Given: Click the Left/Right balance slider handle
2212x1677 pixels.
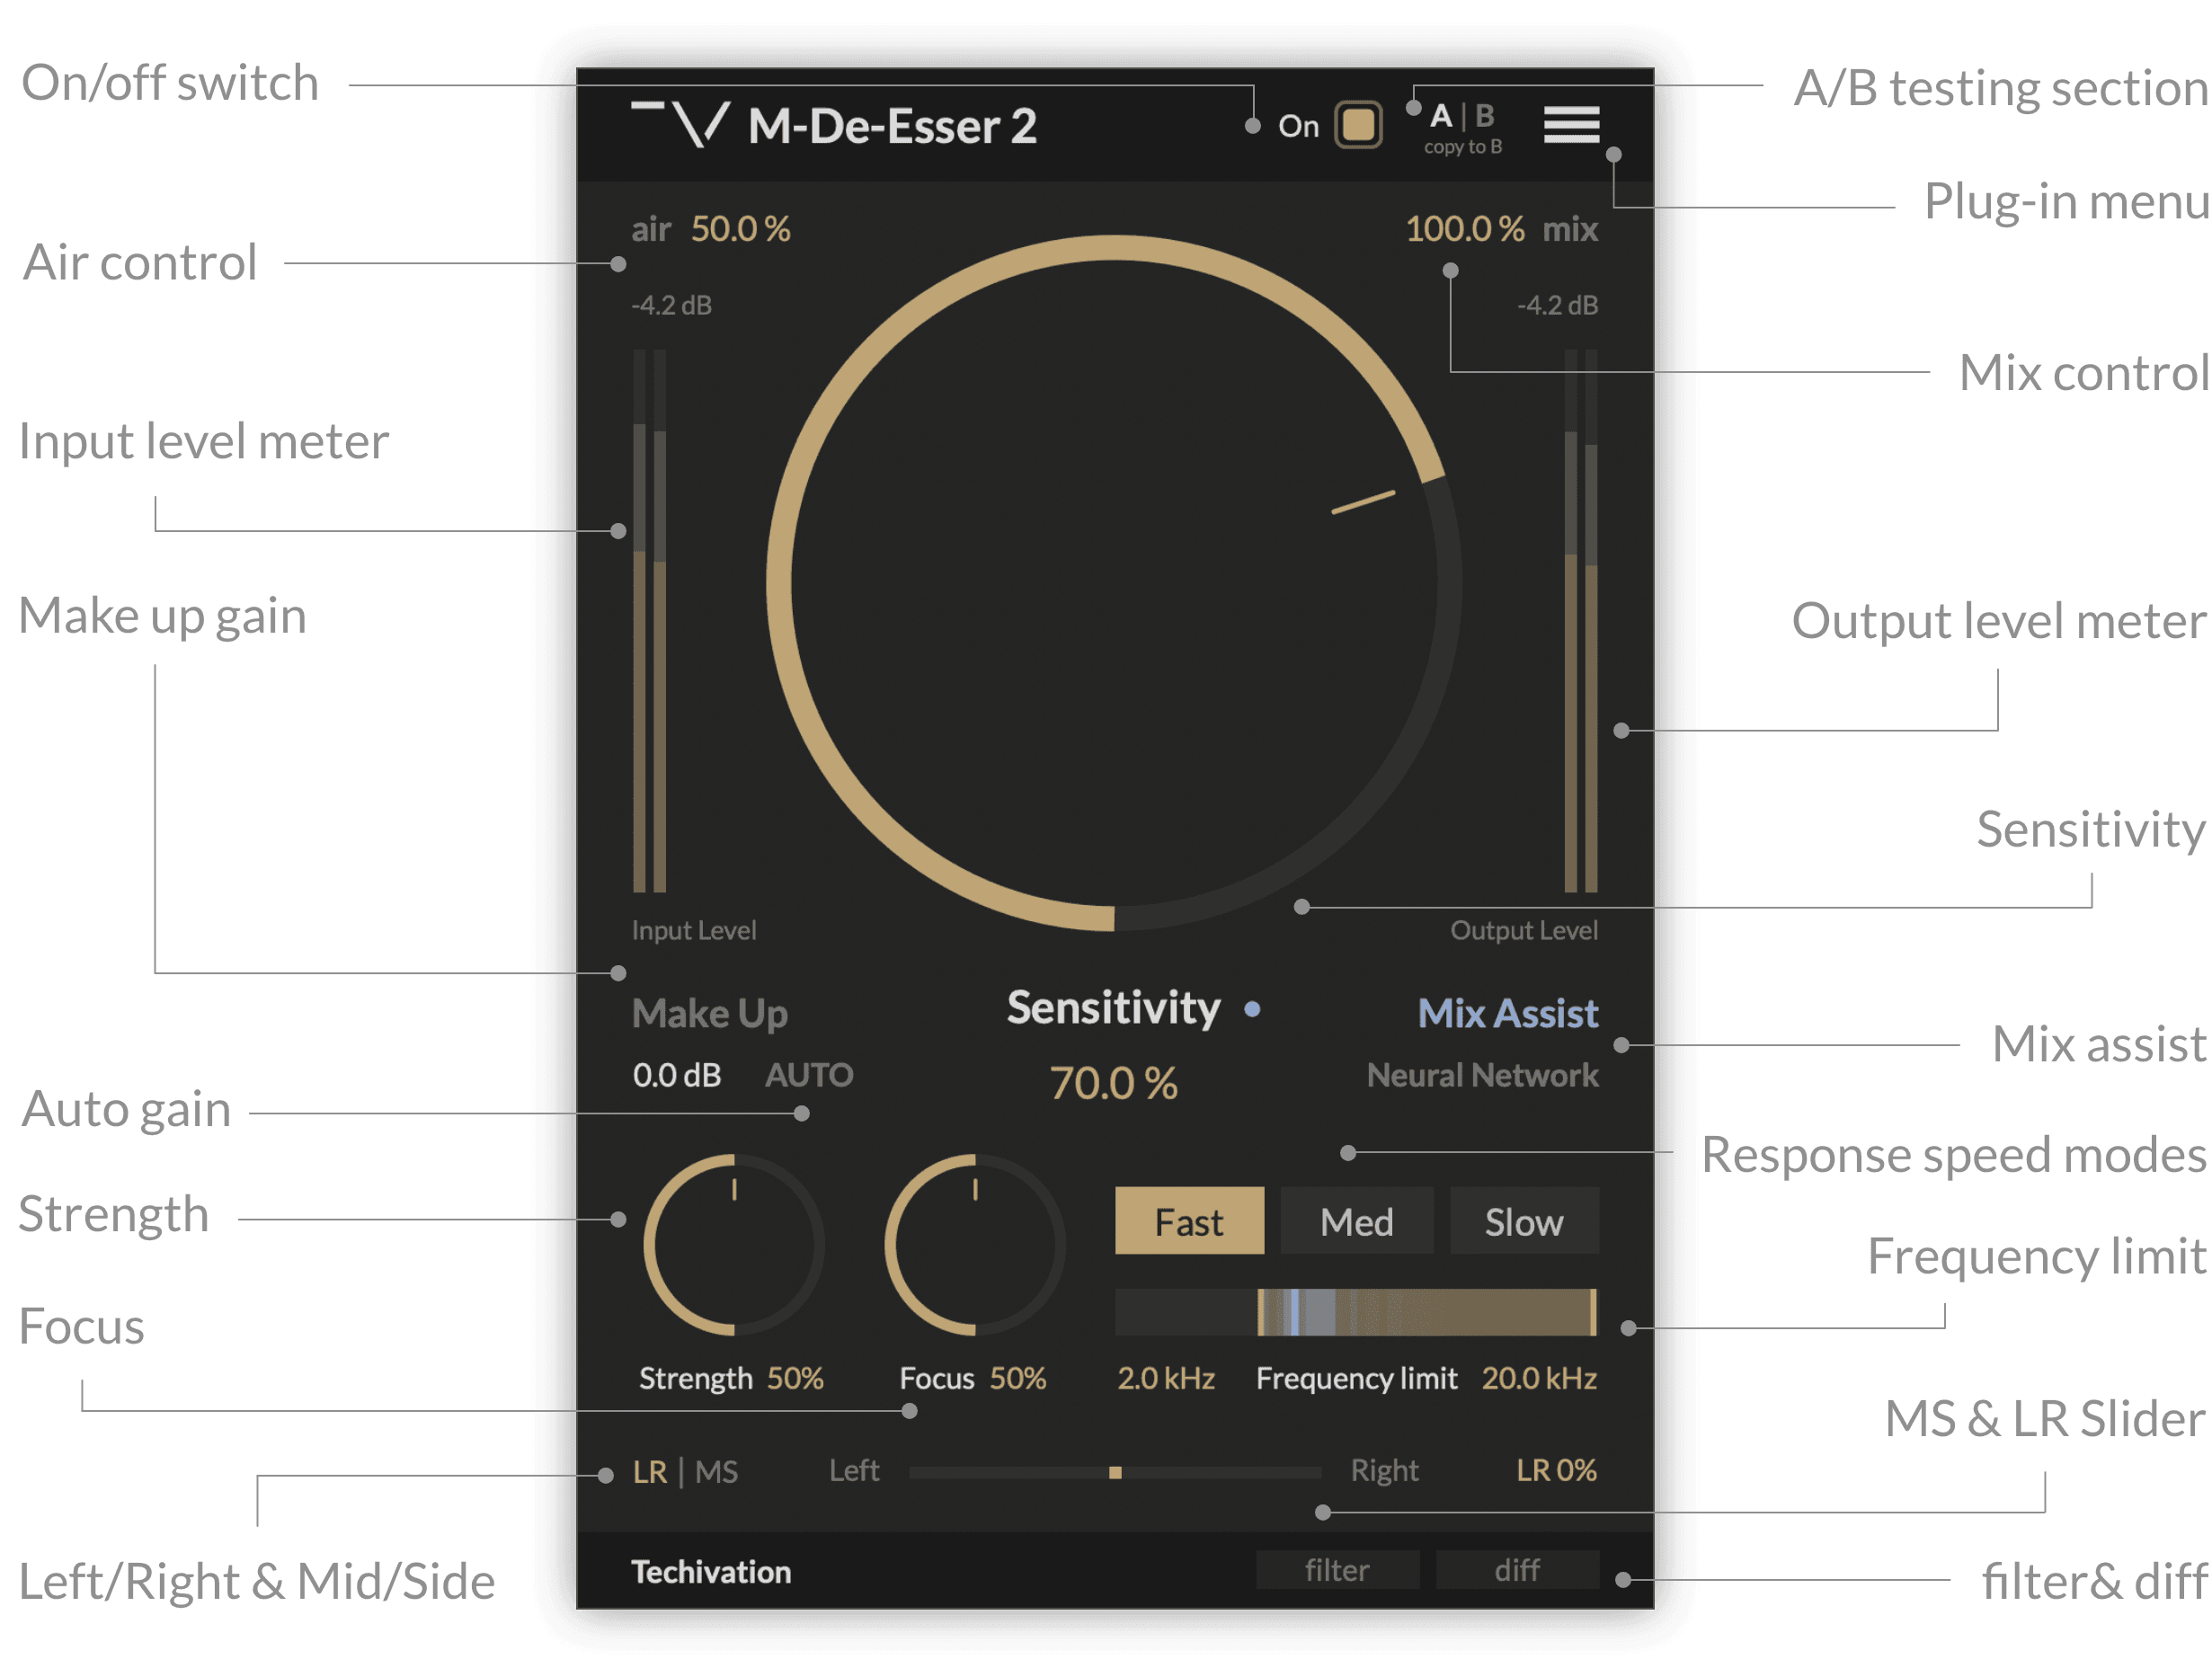Looking at the screenshot, I should (1115, 1472).
